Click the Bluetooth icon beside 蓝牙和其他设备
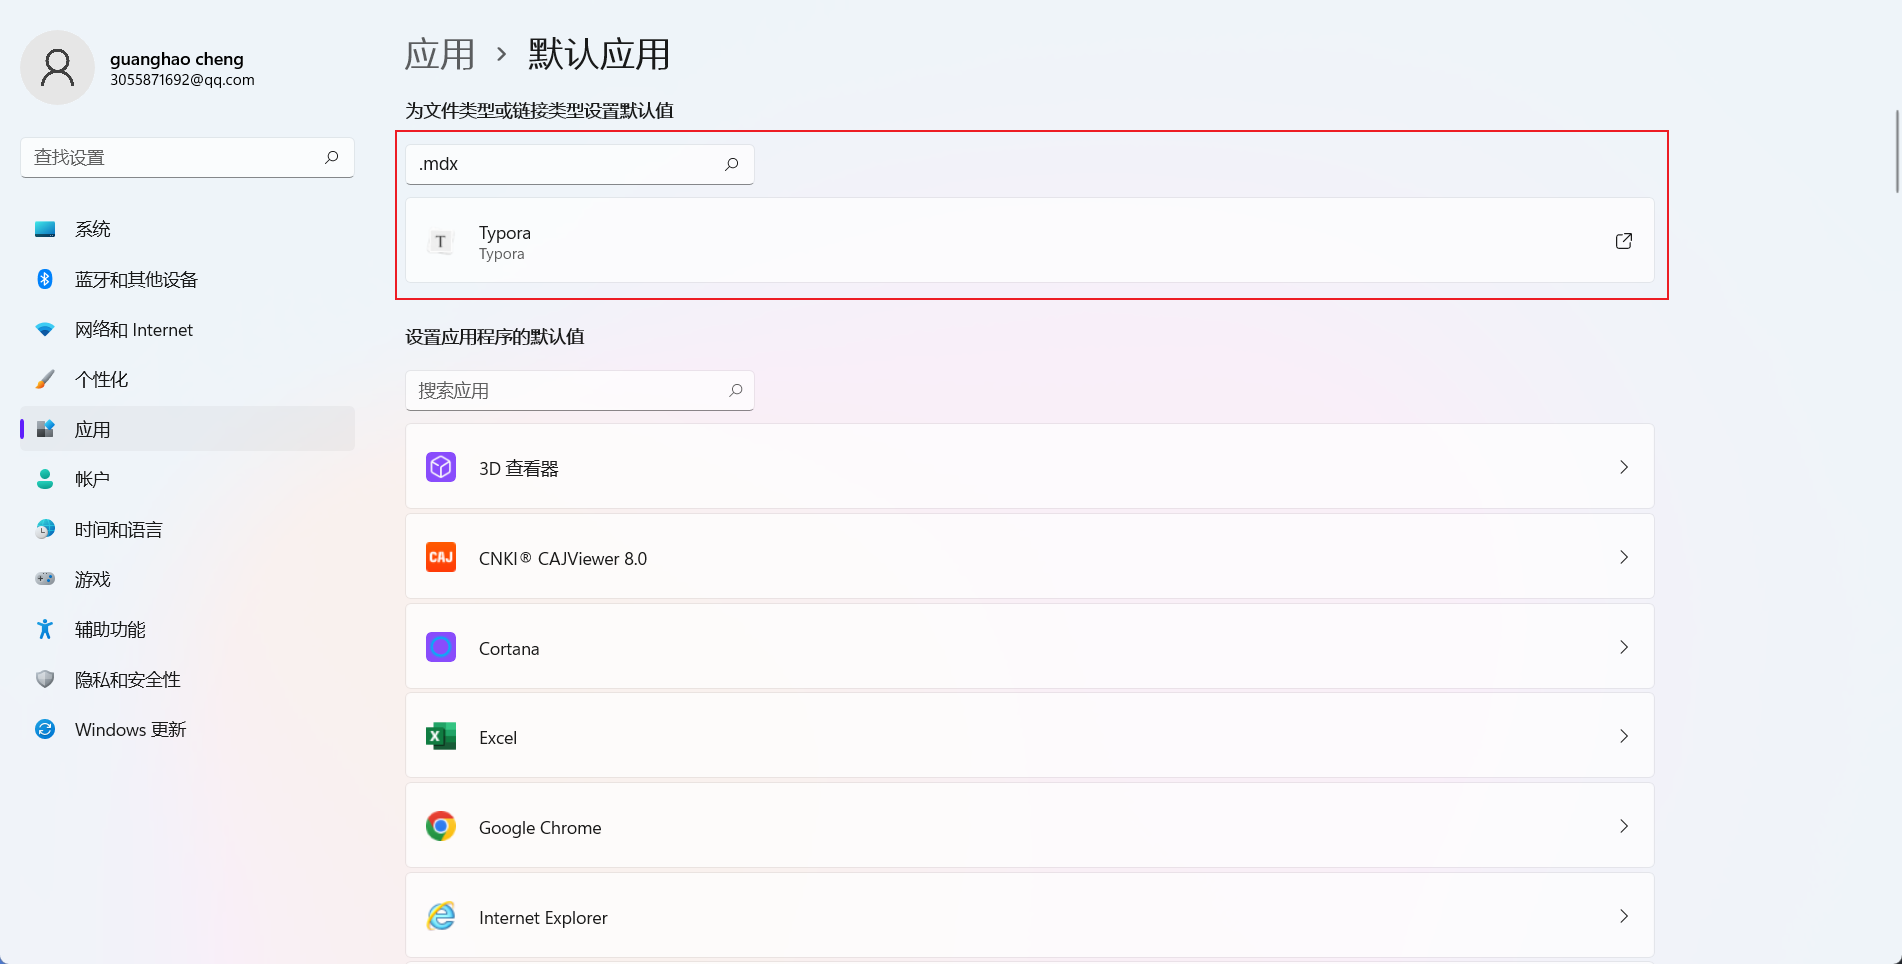This screenshot has height=964, width=1902. [x=45, y=279]
